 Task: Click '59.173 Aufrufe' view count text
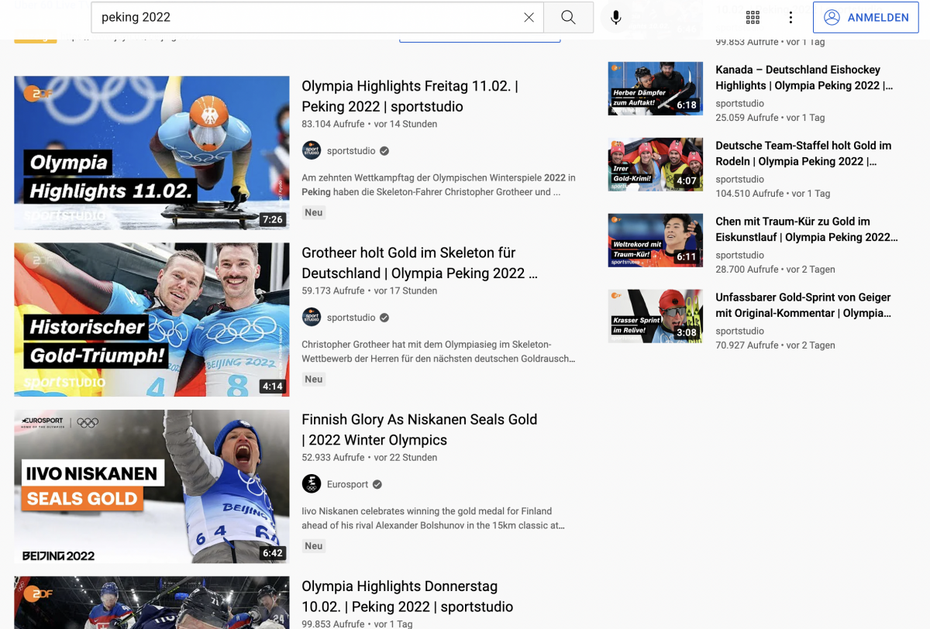tap(333, 290)
